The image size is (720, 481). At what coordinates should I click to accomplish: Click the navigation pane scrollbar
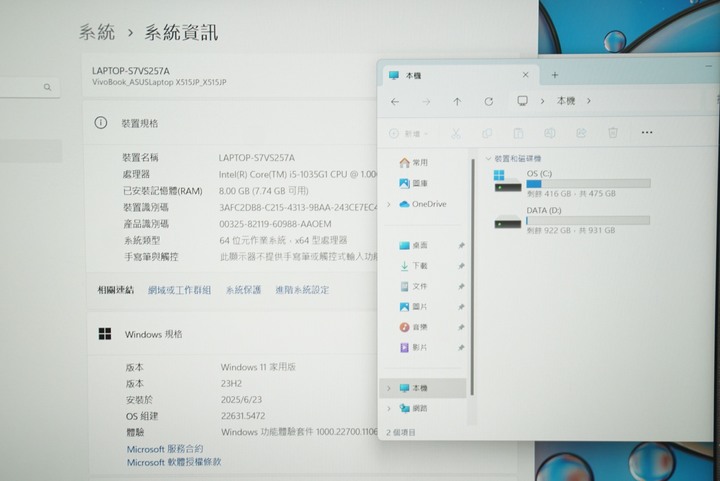click(x=472, y=277)
